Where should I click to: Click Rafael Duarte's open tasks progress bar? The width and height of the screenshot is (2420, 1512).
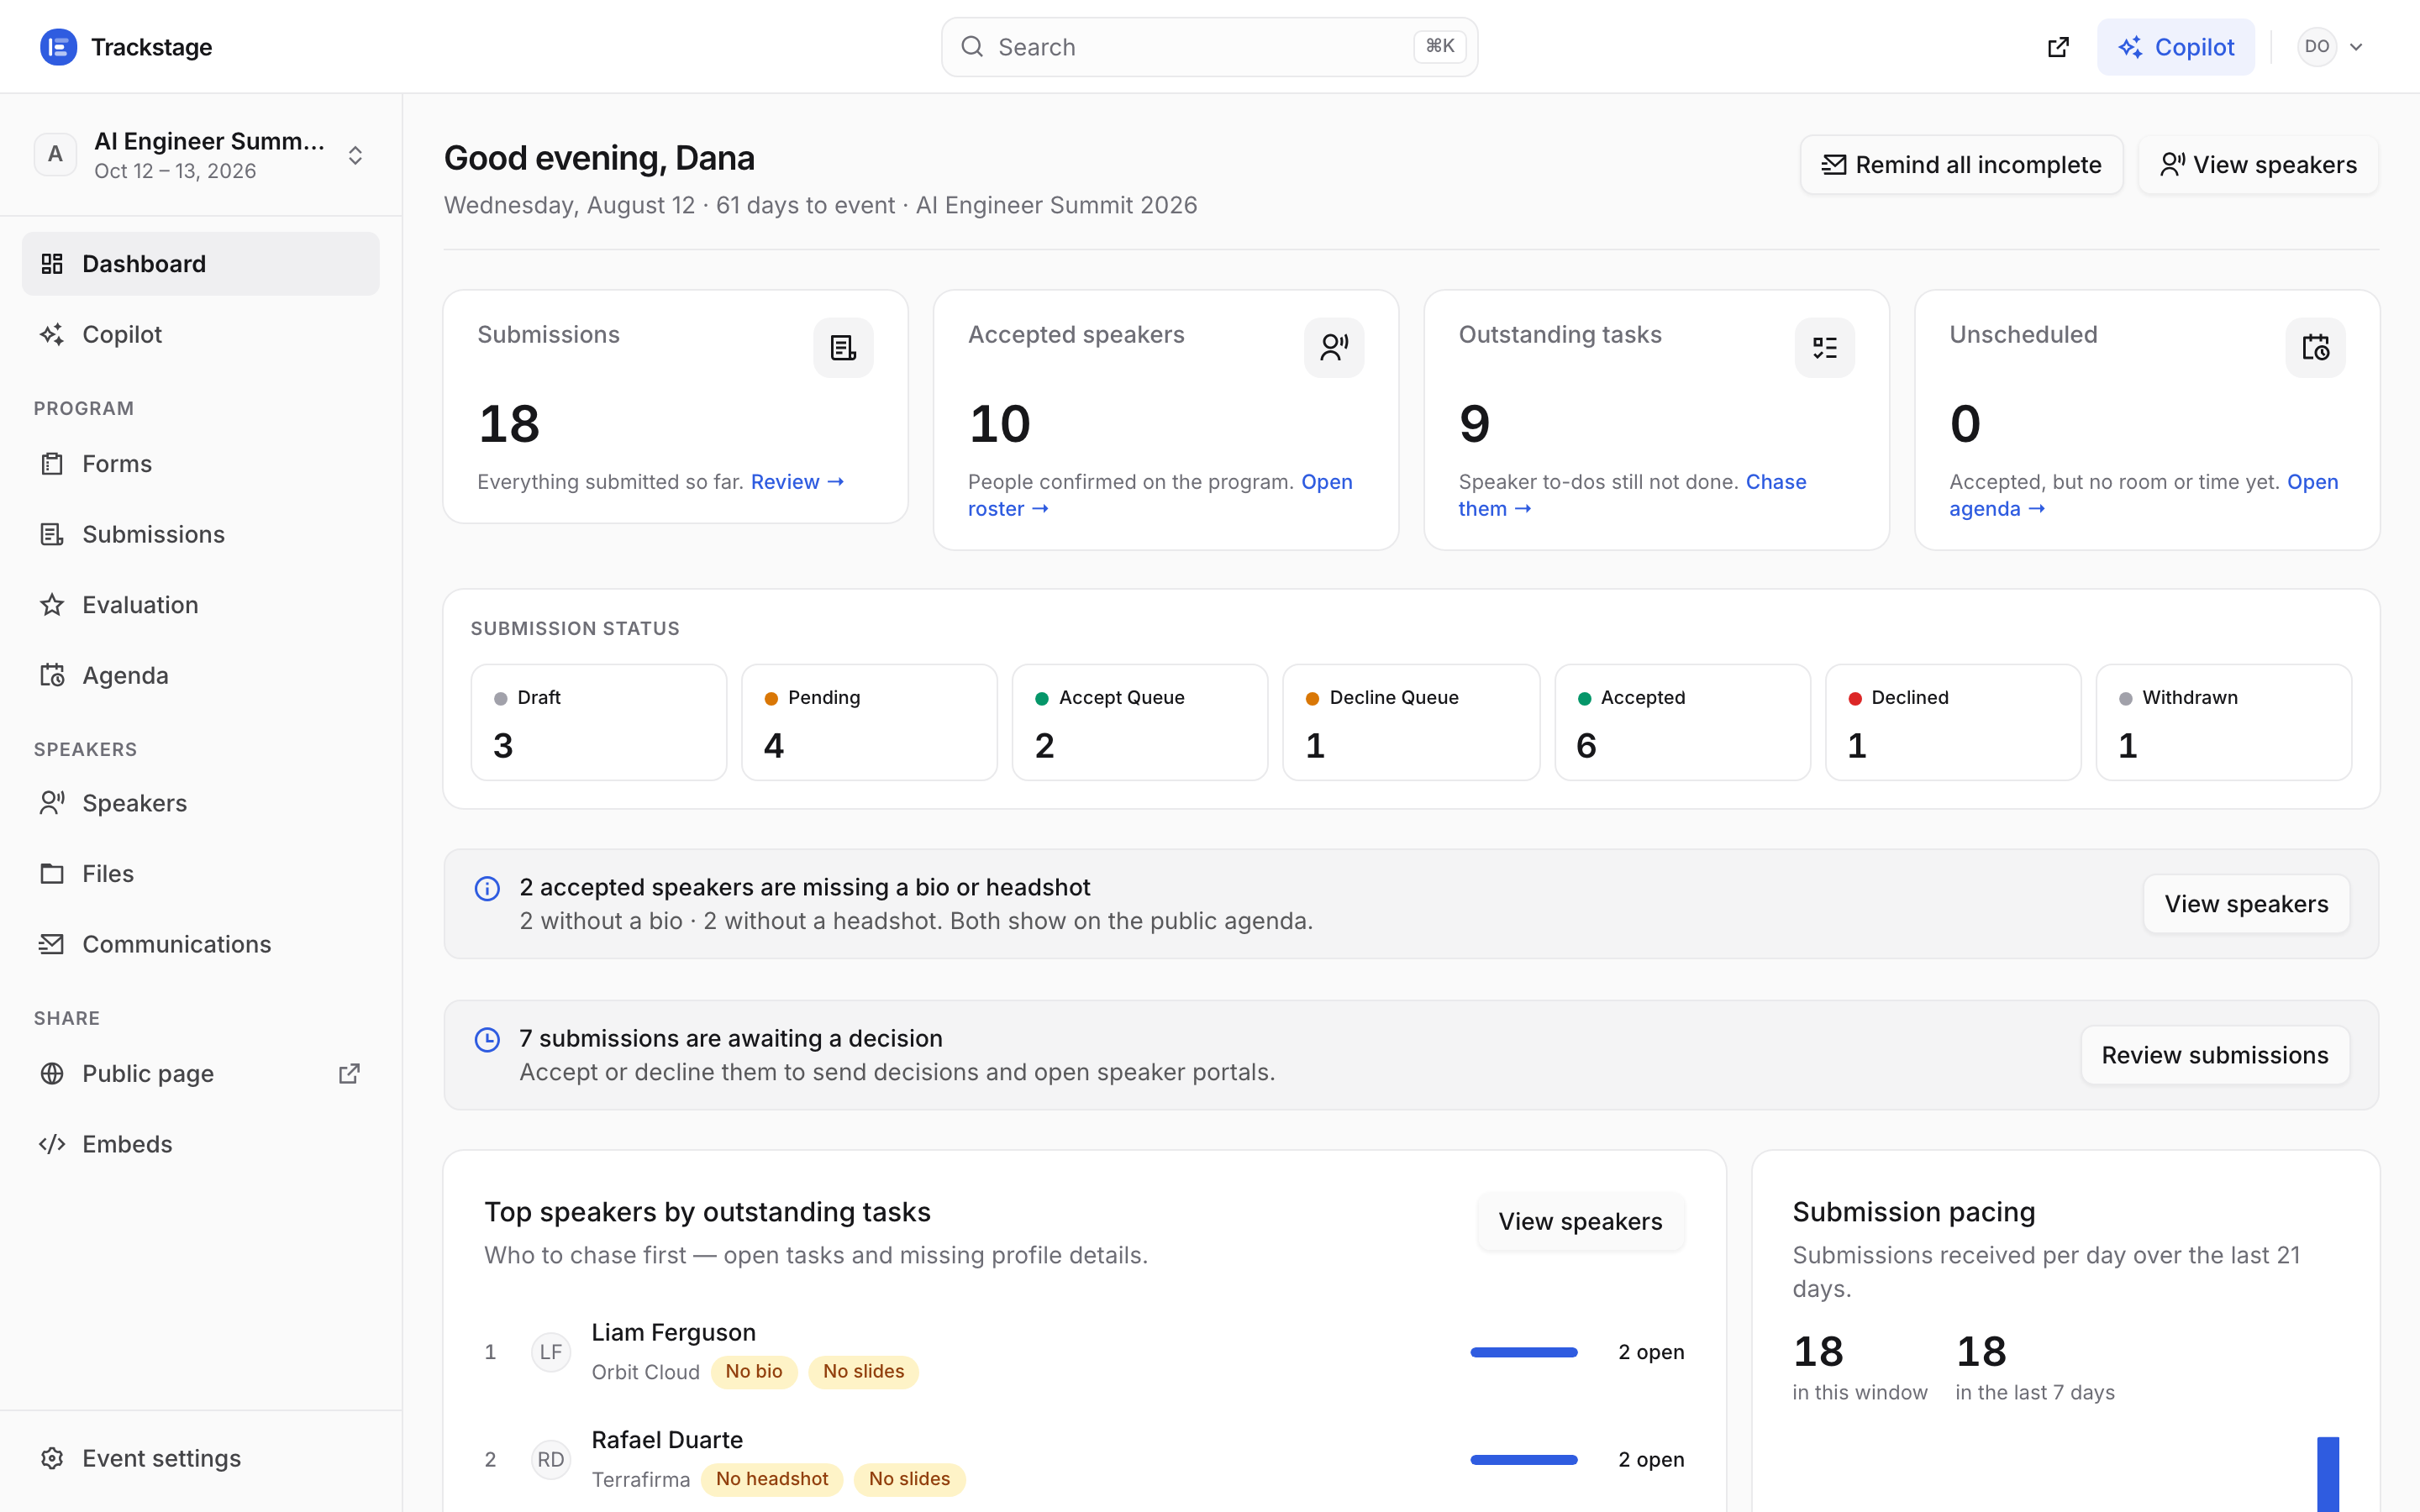click(1523, 1459)
